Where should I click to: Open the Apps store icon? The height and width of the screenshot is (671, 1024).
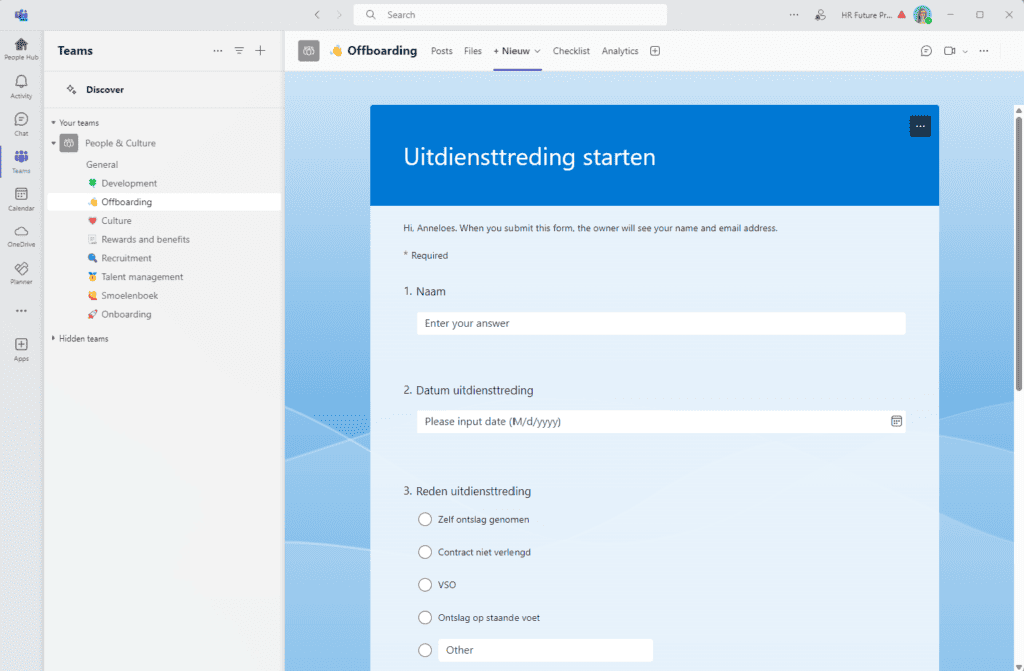(x=21, y=349)
